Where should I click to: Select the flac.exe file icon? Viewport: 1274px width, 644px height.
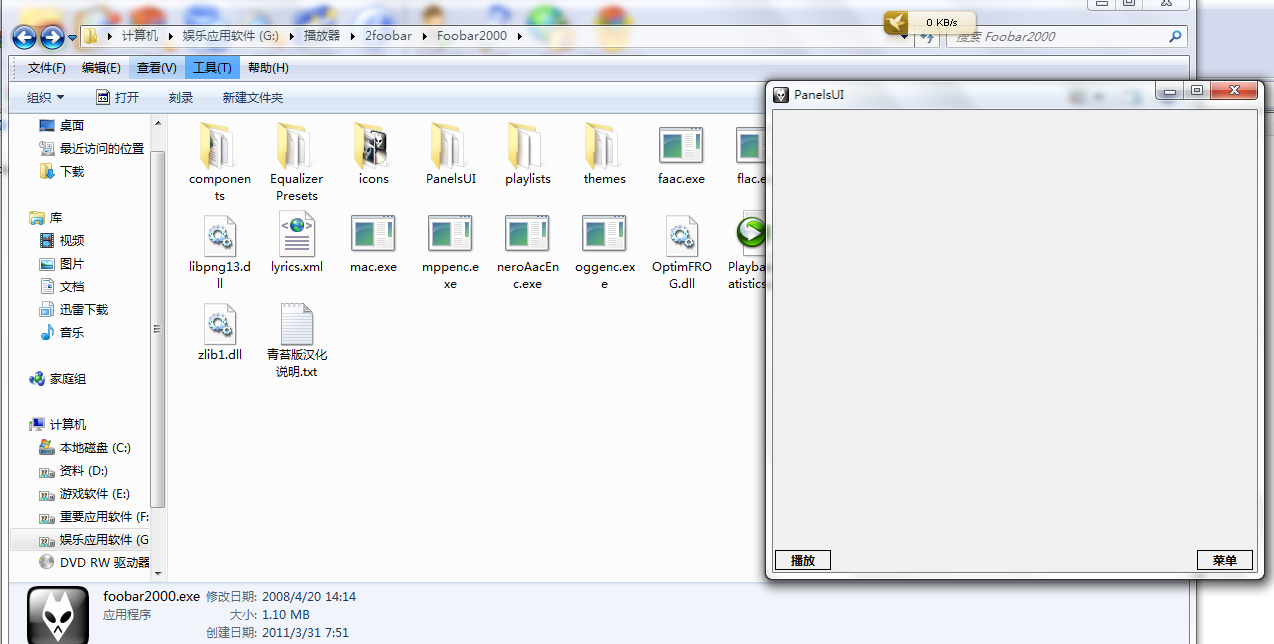pyautogui.click(x=750, y=145)
